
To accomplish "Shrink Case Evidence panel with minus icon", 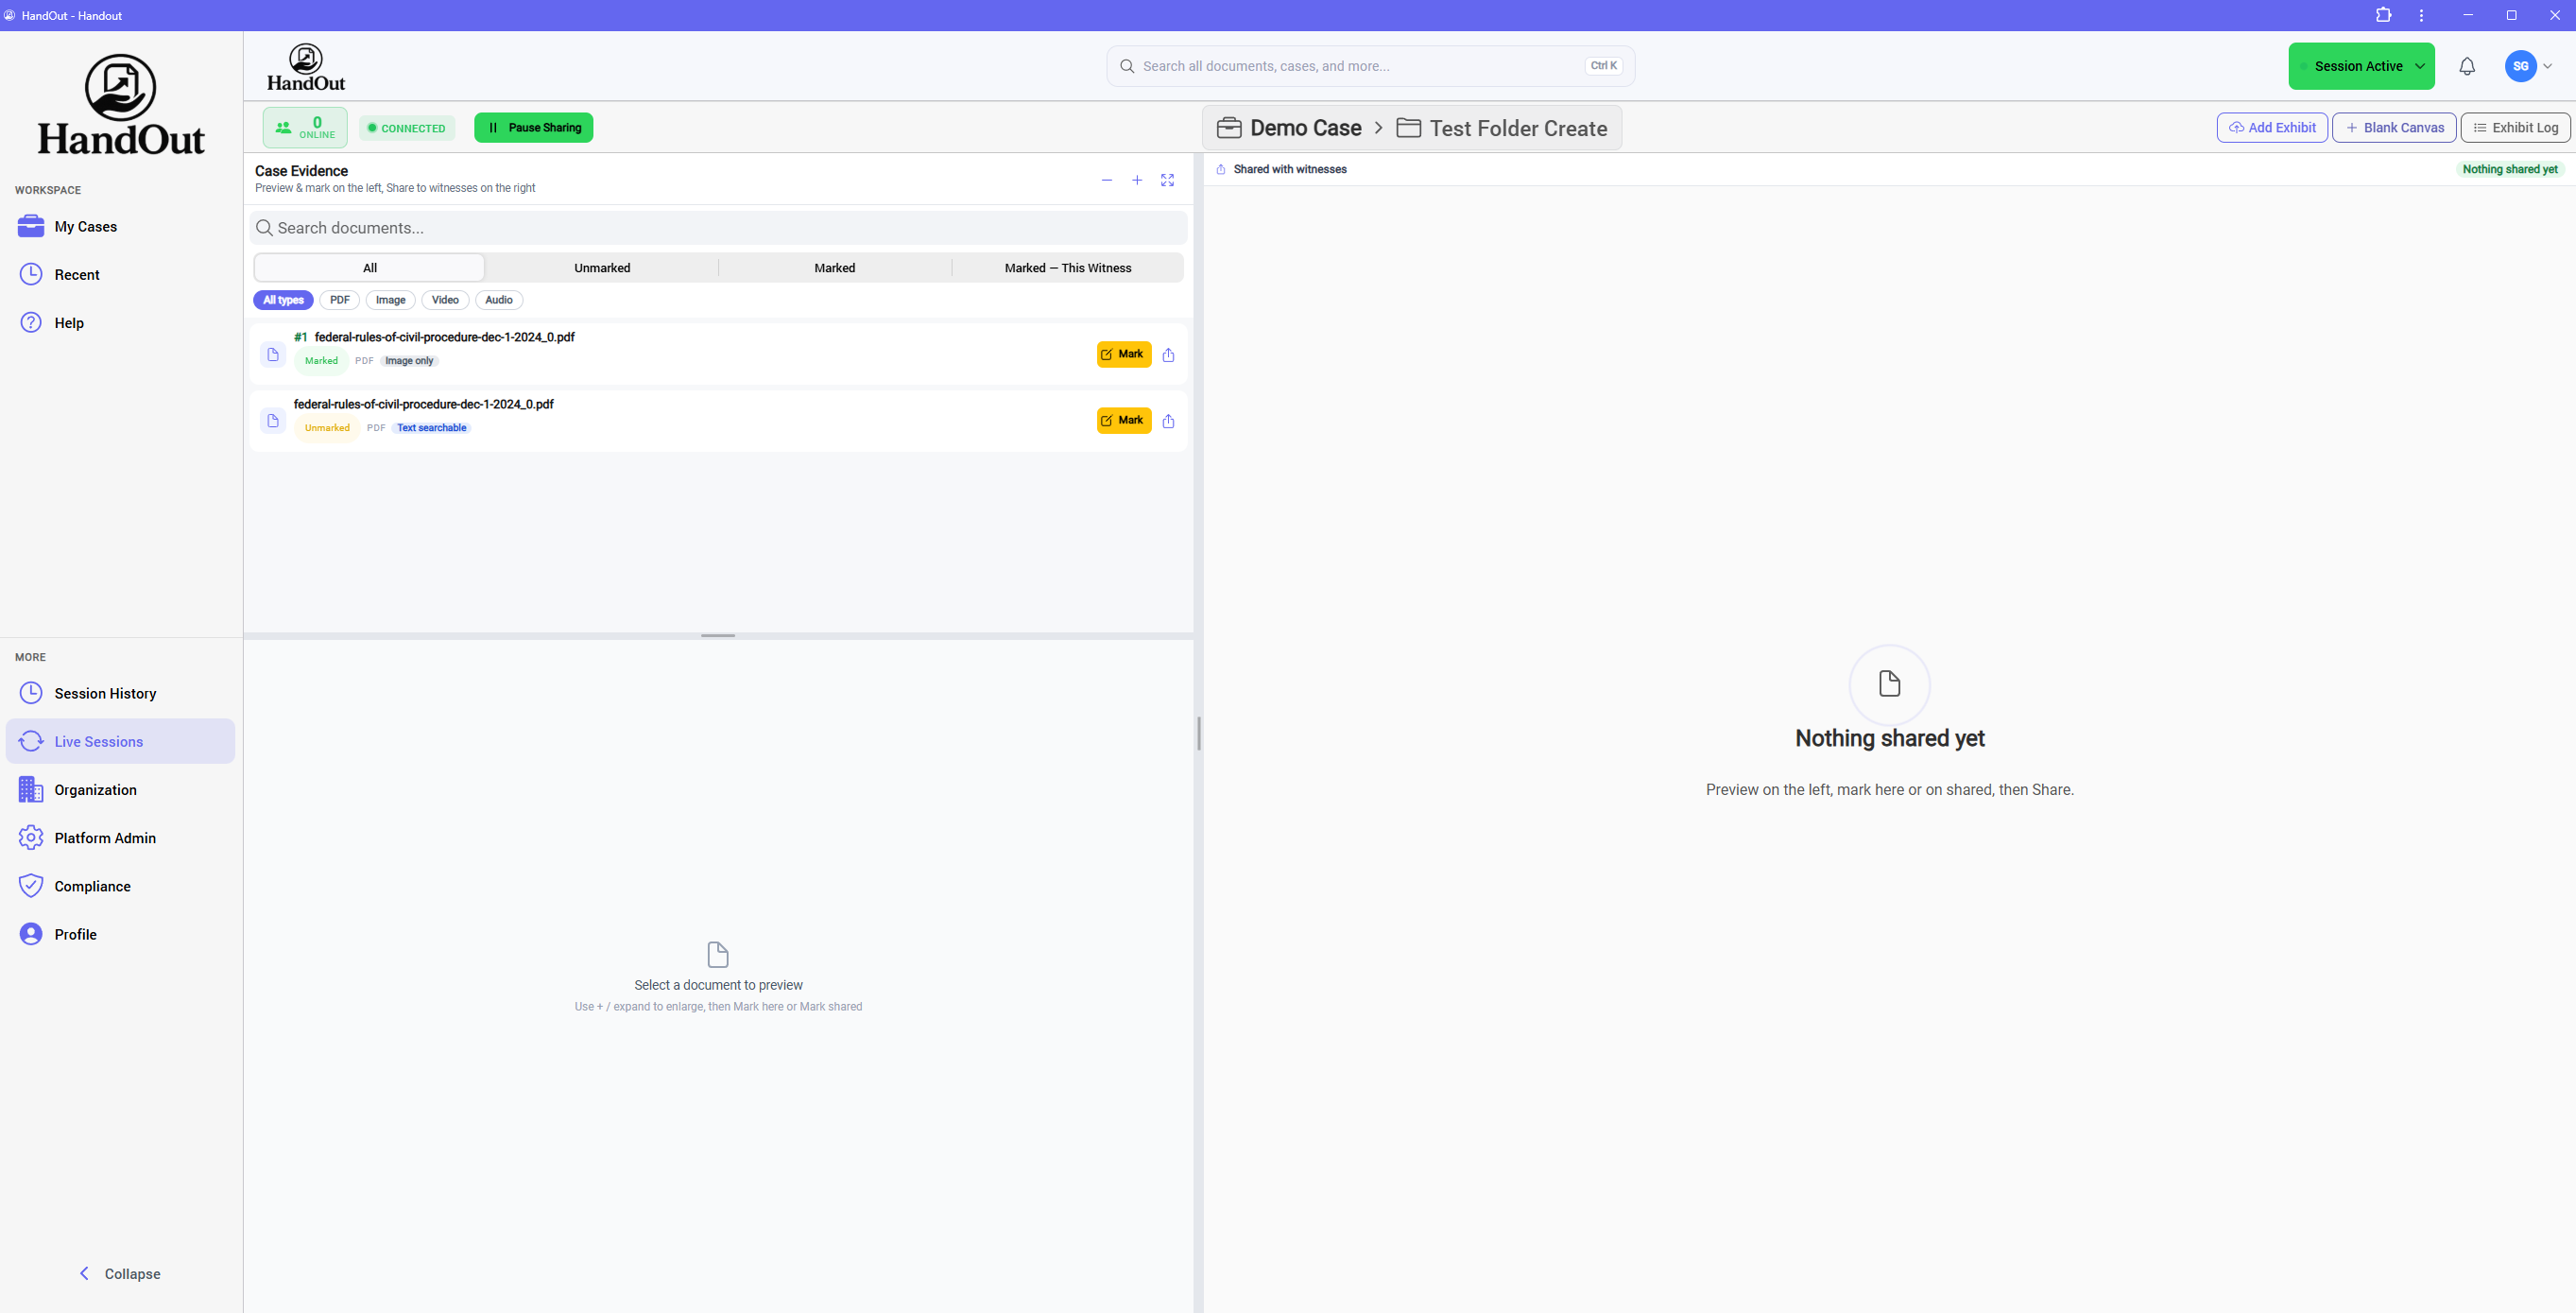I will pyautogui.click(x=1107, y=180).
